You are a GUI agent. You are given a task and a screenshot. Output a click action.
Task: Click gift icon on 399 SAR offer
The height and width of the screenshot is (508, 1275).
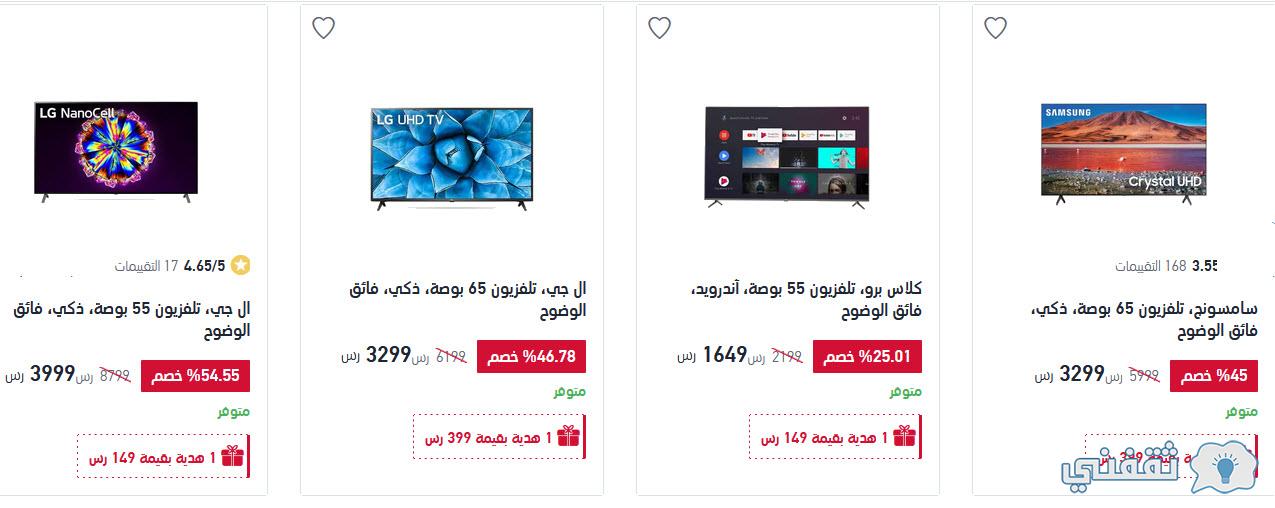(x=568, y=437)
